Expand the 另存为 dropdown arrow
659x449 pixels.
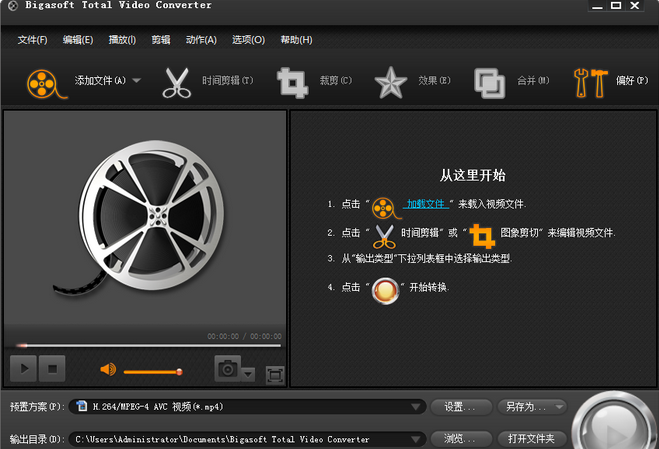[x=559, y=407]
